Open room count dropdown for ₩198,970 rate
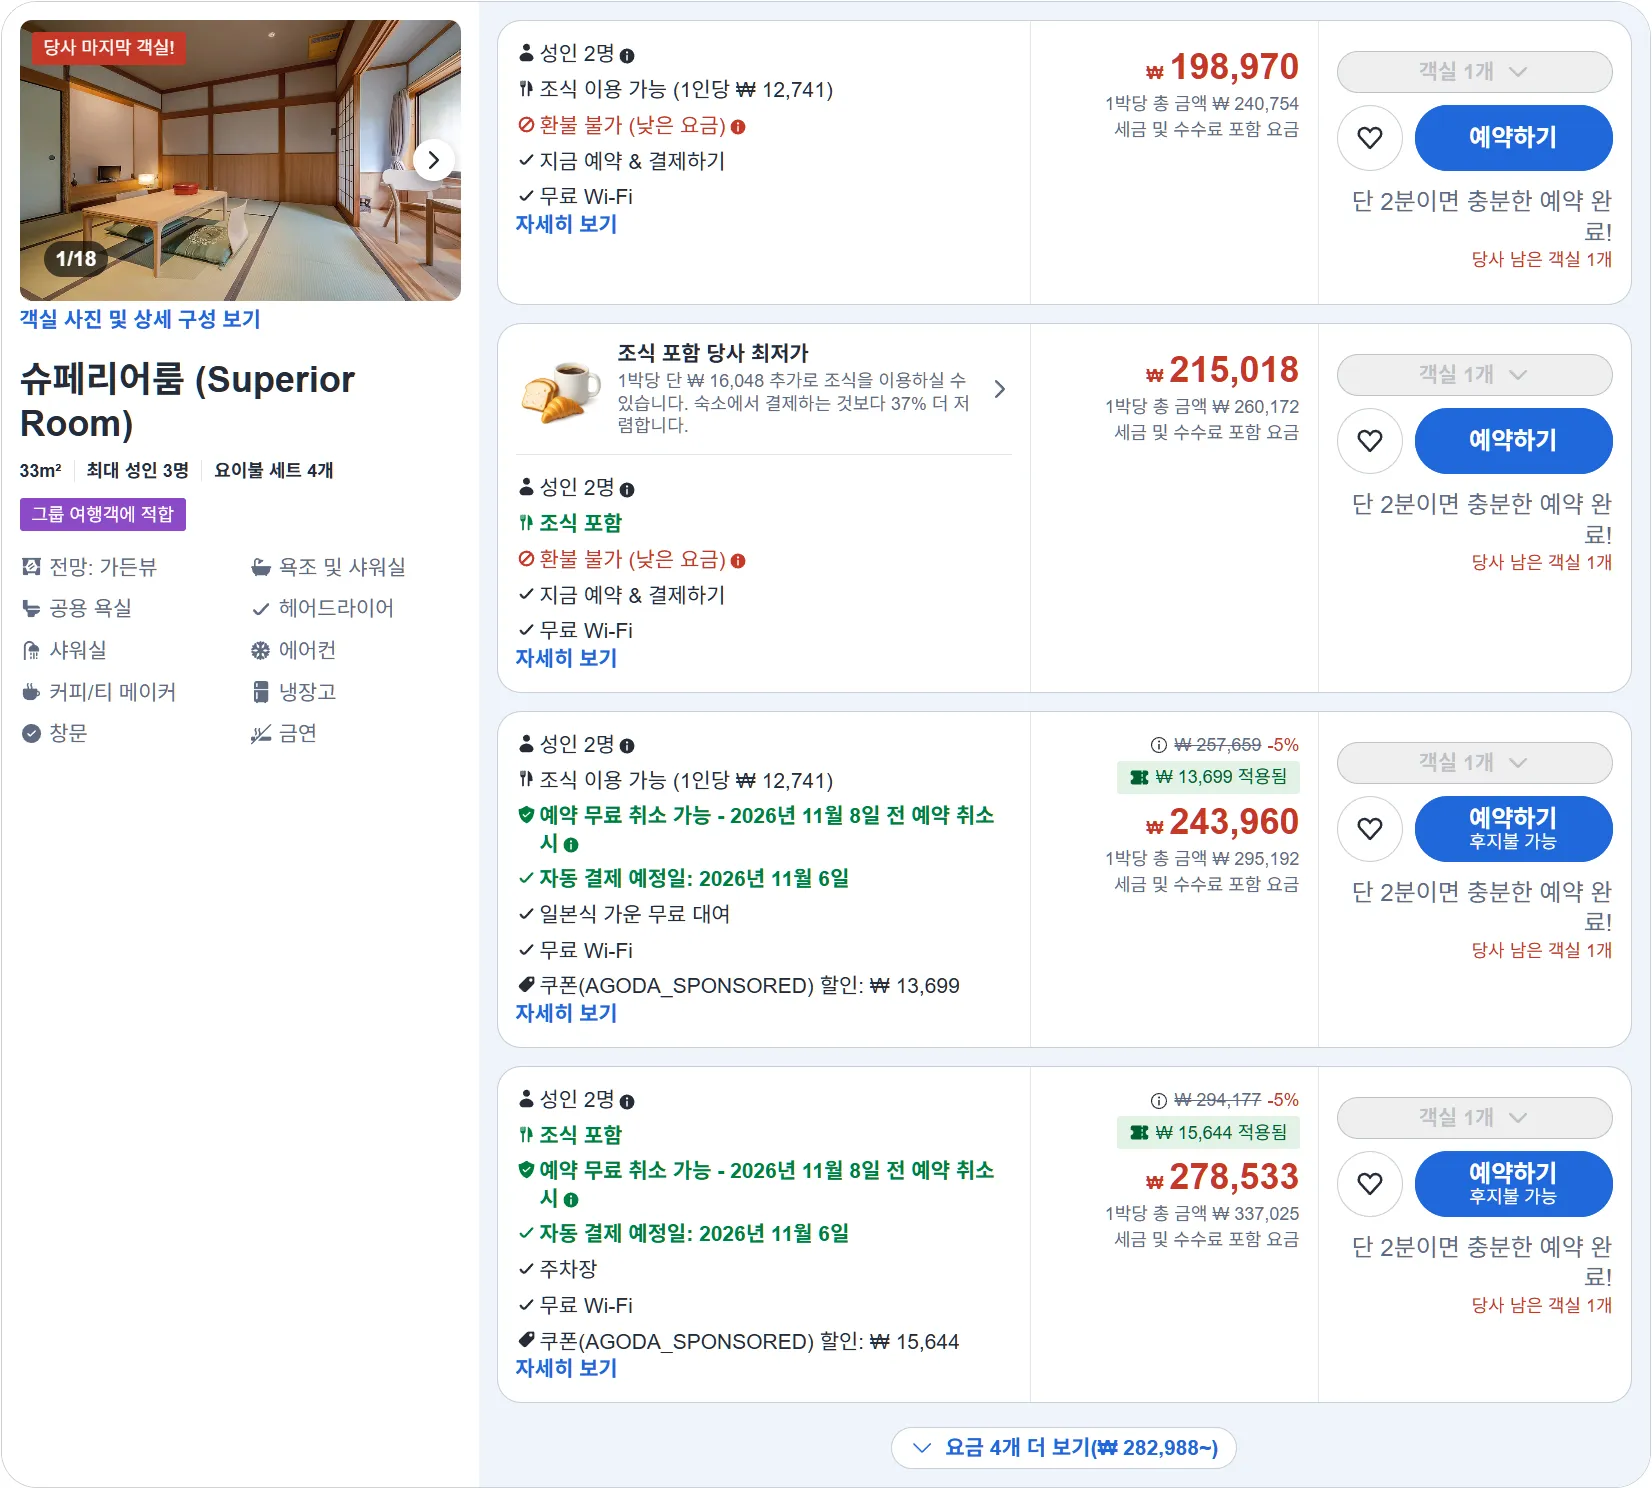The width and height of the screenshot is (1652, 1488). (x=1475, y=72)
